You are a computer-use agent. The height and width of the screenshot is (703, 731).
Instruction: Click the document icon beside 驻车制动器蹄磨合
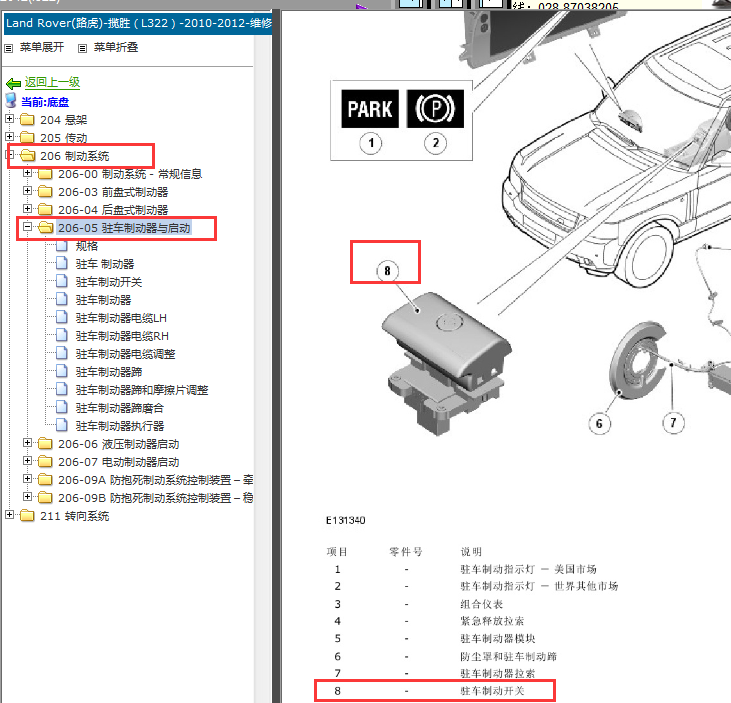pyautogui.click(x=62, y=407)
